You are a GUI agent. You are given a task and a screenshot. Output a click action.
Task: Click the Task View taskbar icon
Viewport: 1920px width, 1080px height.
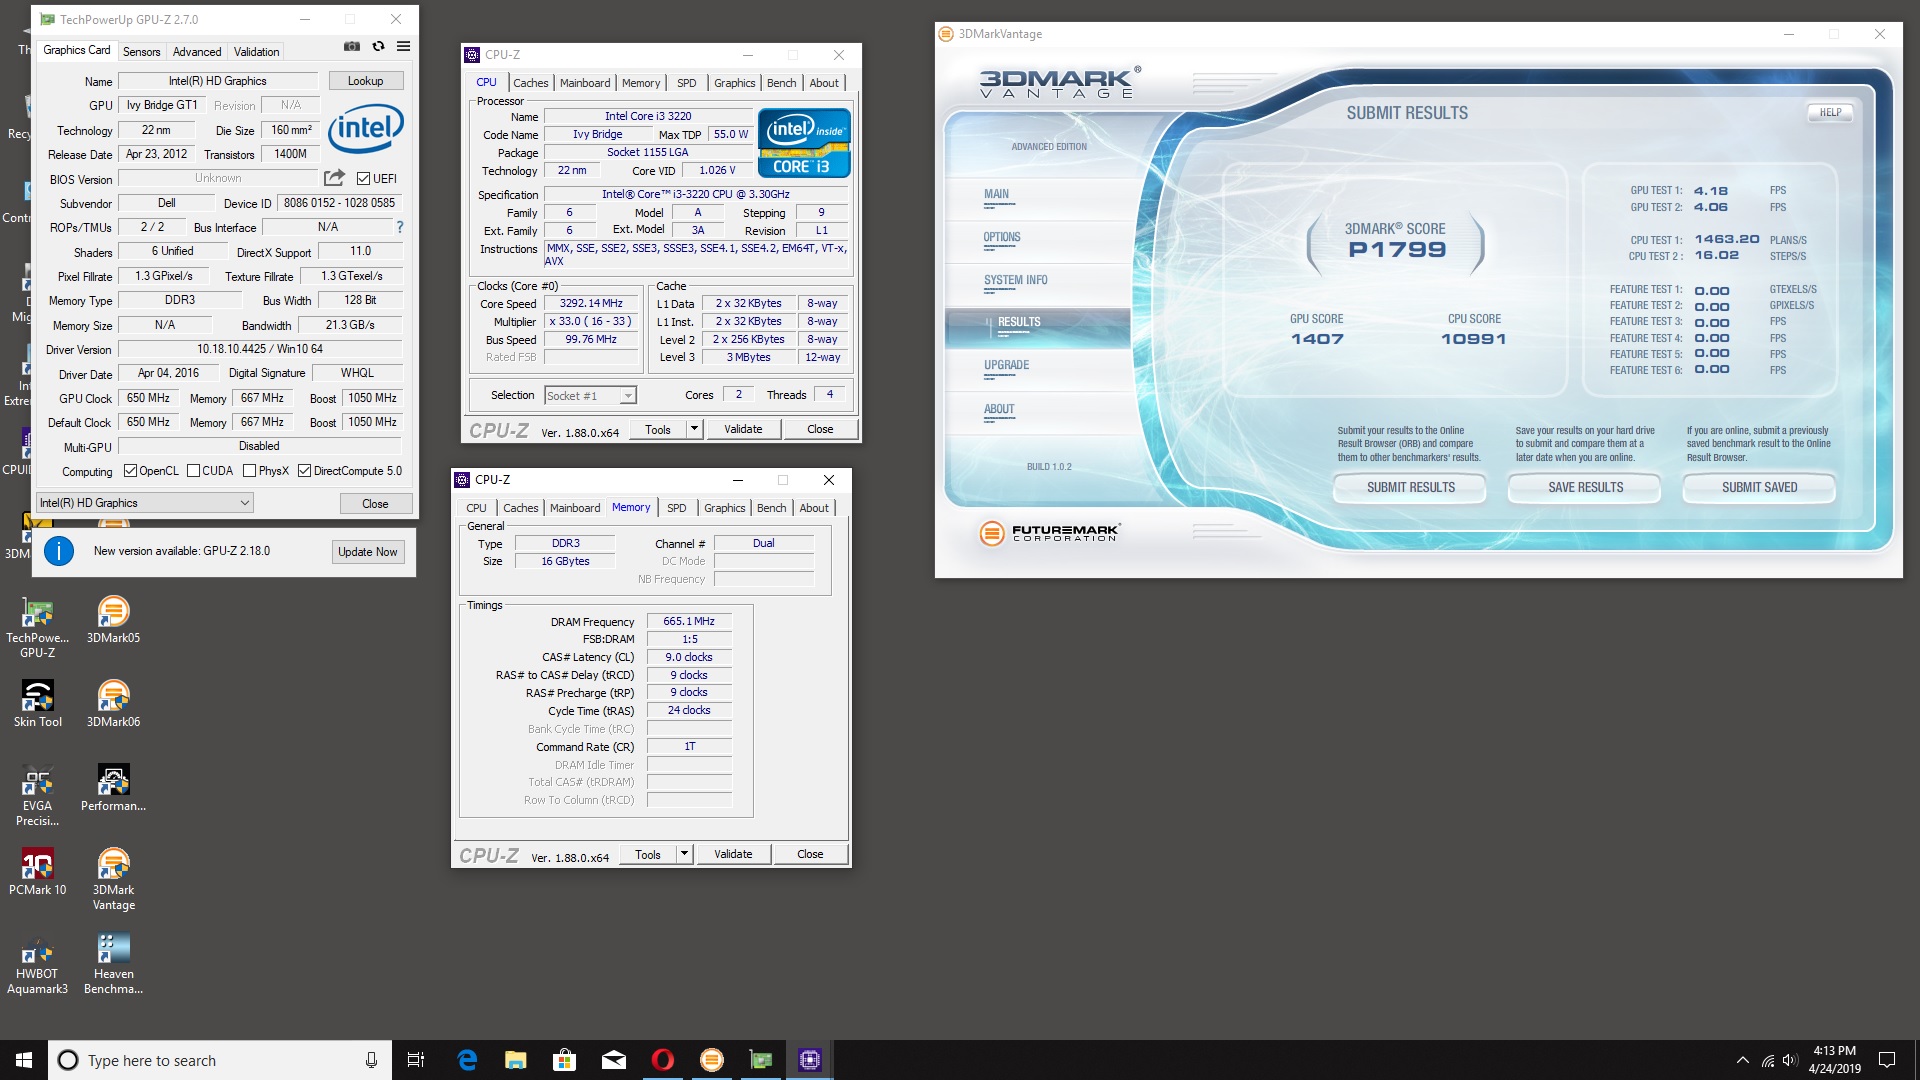(x=416, y=1060)
